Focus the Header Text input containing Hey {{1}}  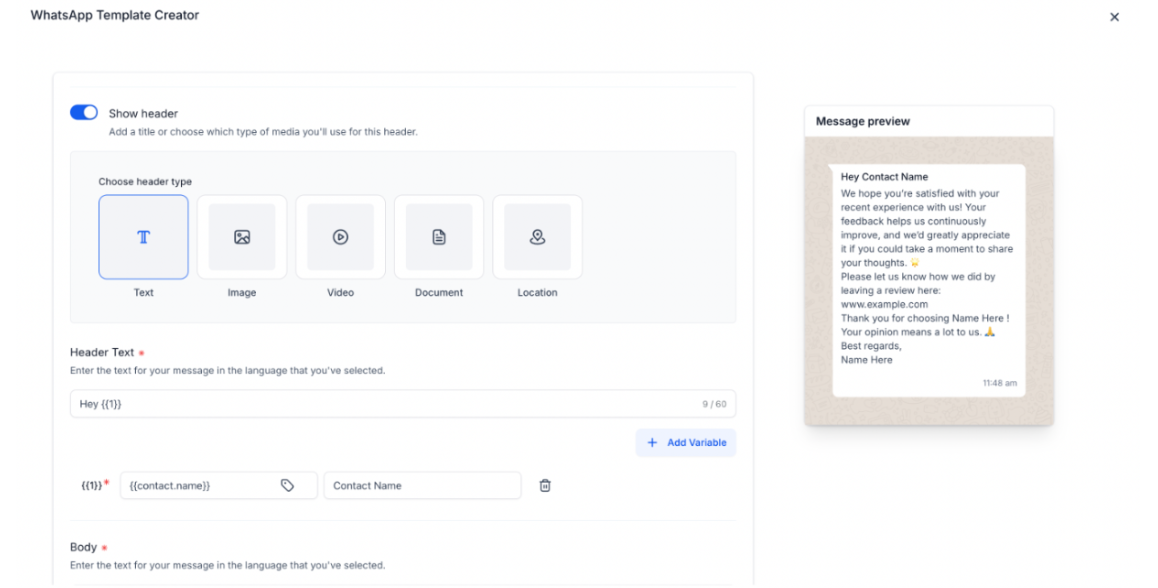(x=380, y=404)
